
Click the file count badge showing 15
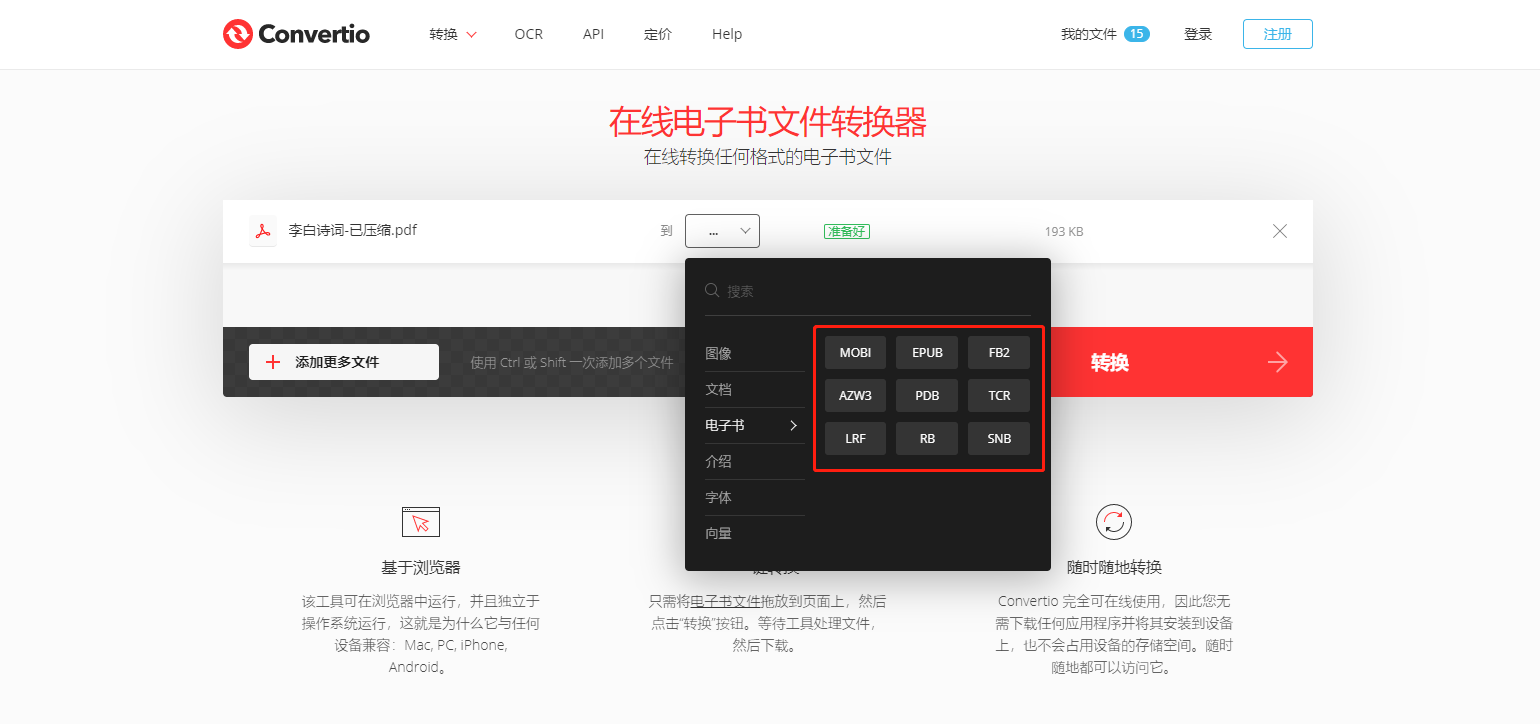click(1135, 32)
